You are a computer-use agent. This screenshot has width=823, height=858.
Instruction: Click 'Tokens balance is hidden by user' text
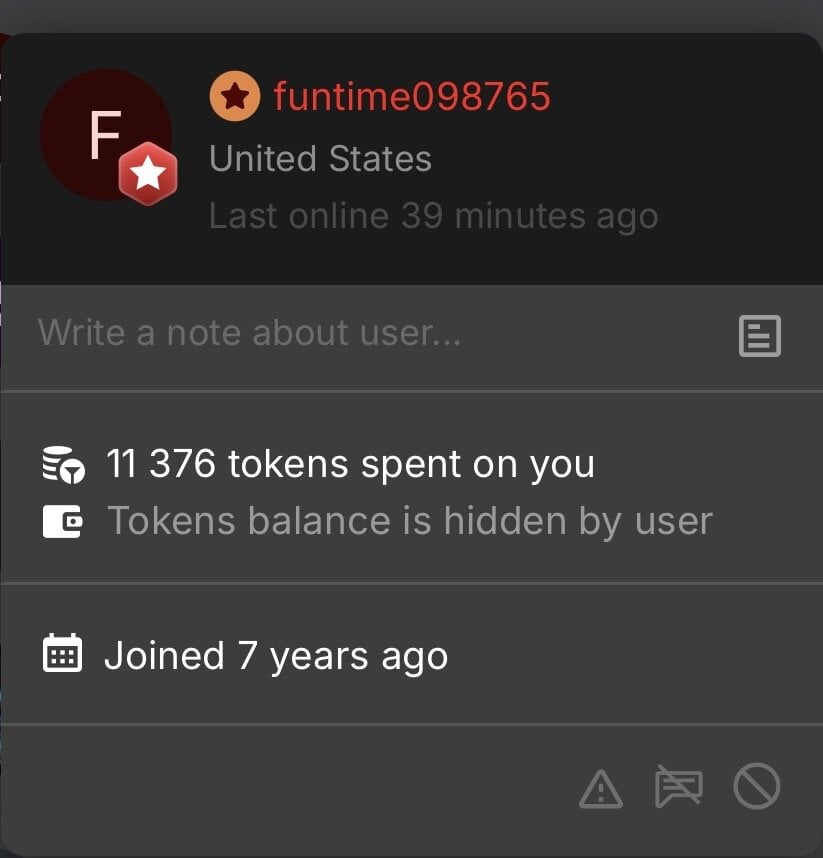[x=409, y=521]
